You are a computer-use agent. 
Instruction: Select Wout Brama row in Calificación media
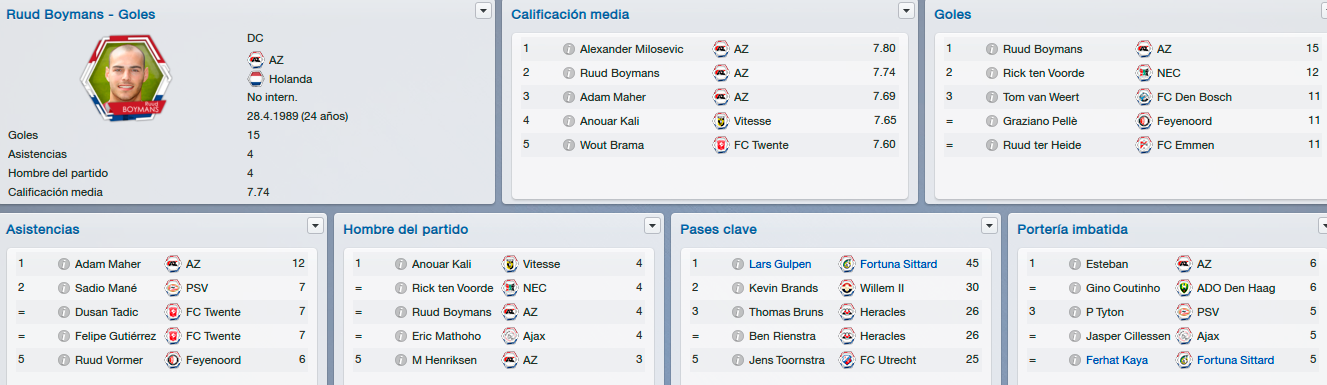709,145
